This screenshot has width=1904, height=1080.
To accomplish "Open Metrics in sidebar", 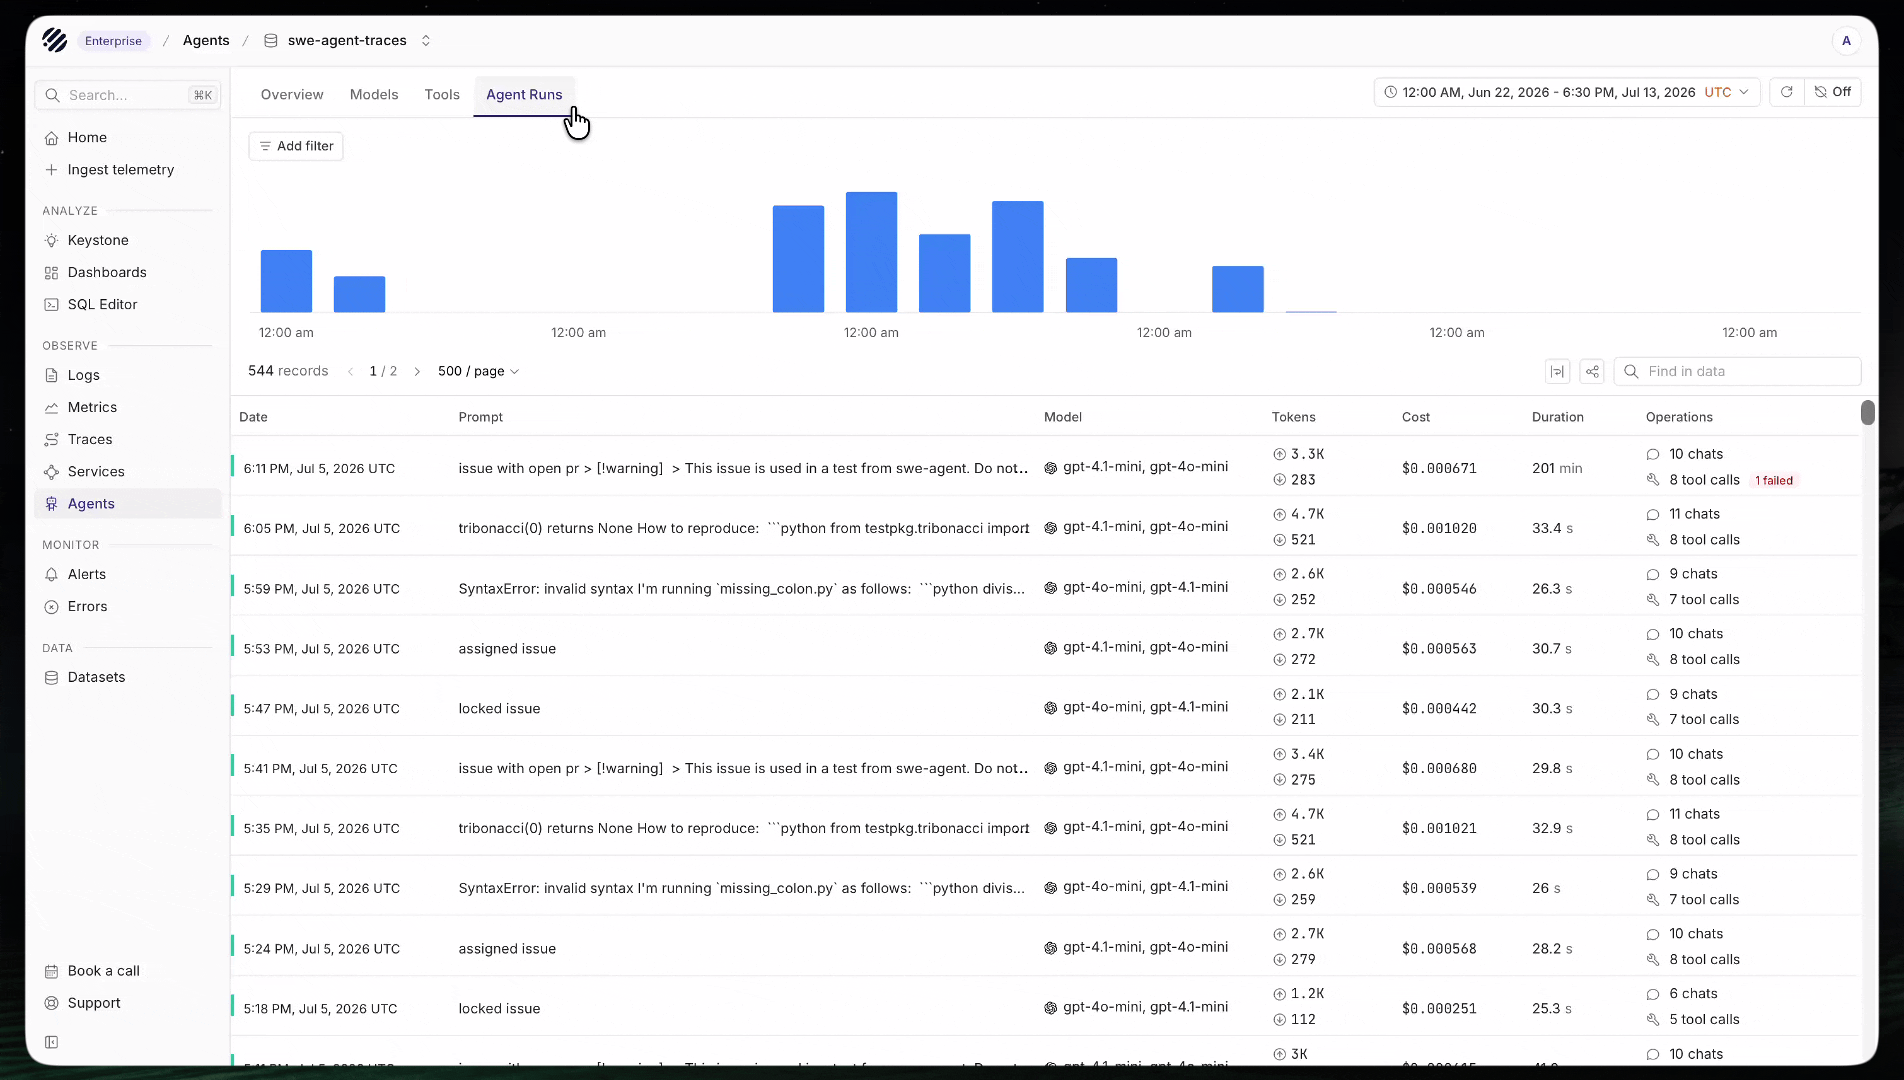I will tap(128, 407).
